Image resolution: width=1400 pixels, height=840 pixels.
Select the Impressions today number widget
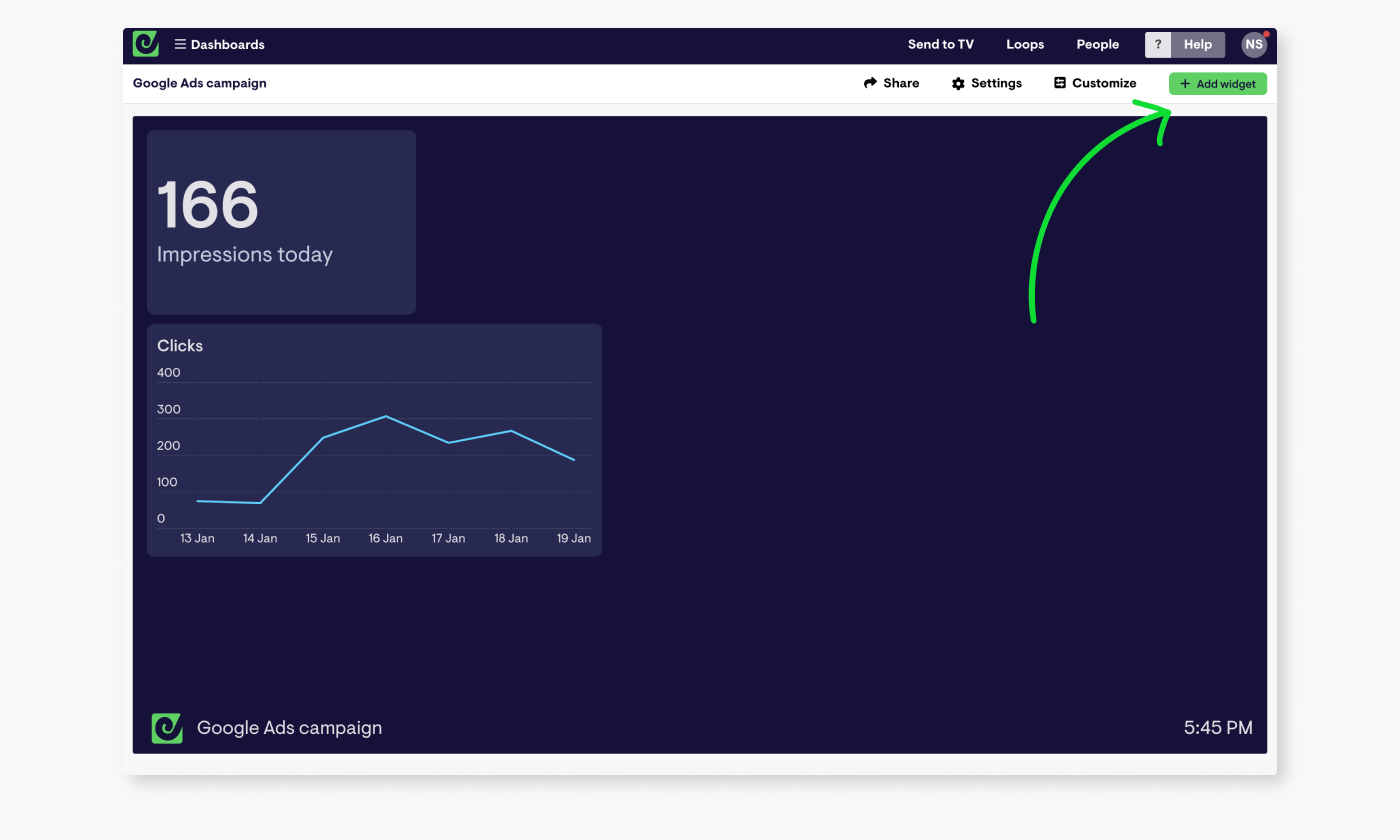pos(281,221)
